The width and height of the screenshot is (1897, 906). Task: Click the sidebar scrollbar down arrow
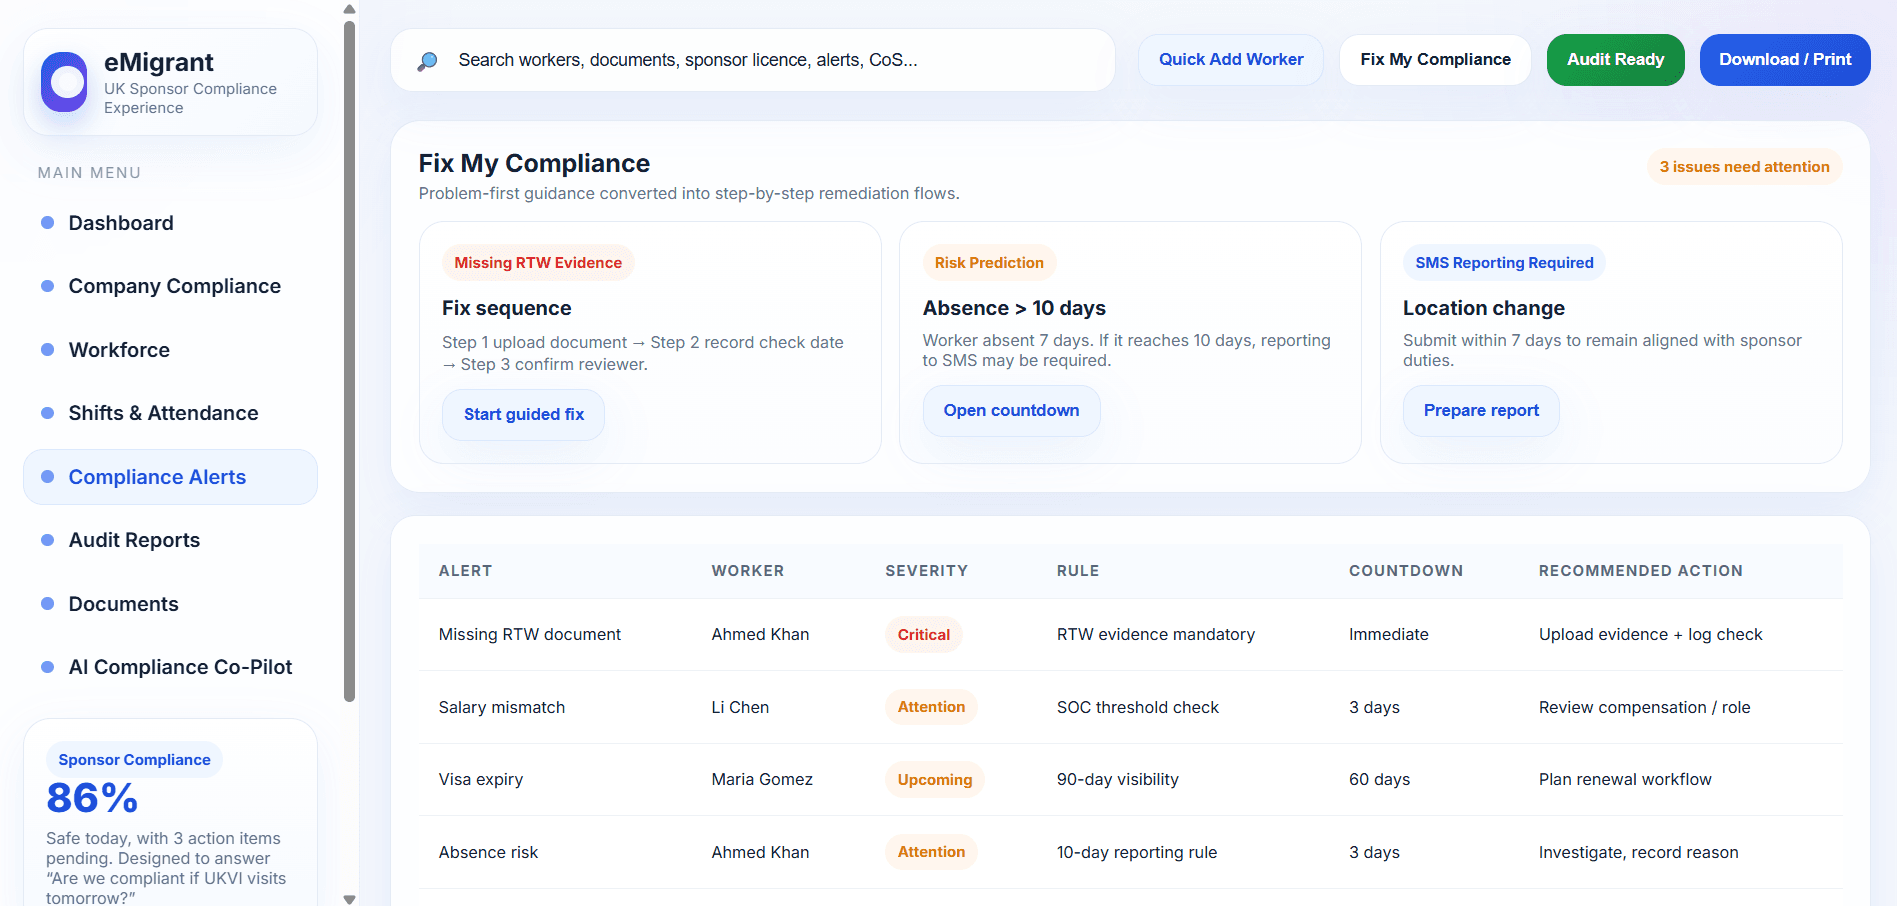click(349, 897)
